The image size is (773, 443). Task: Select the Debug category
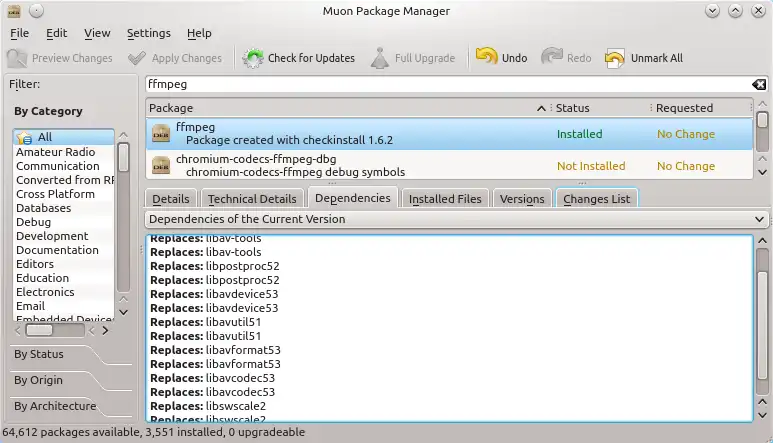pos(34,222)
